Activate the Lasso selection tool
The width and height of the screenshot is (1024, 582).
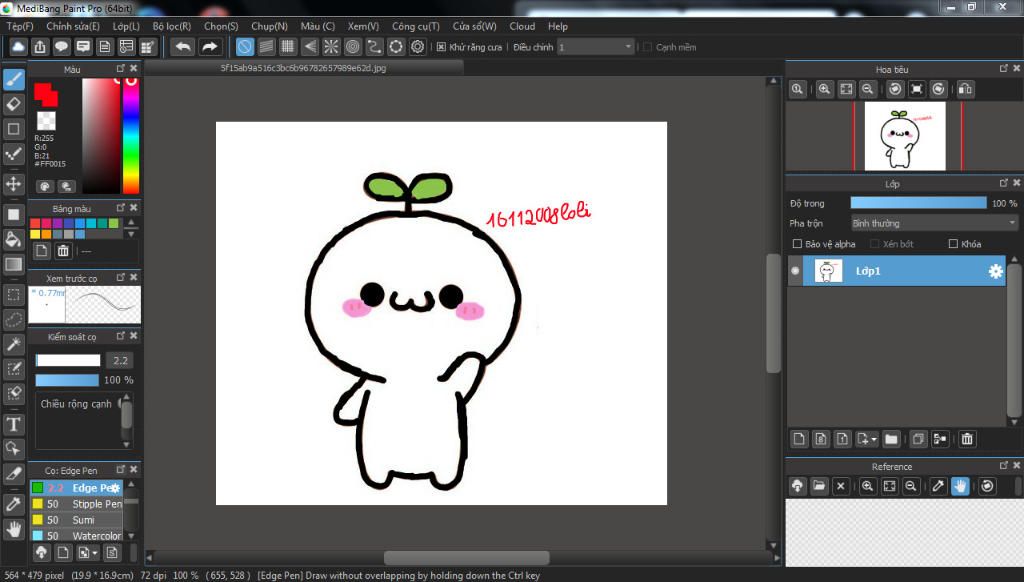(x=14, y=319)
